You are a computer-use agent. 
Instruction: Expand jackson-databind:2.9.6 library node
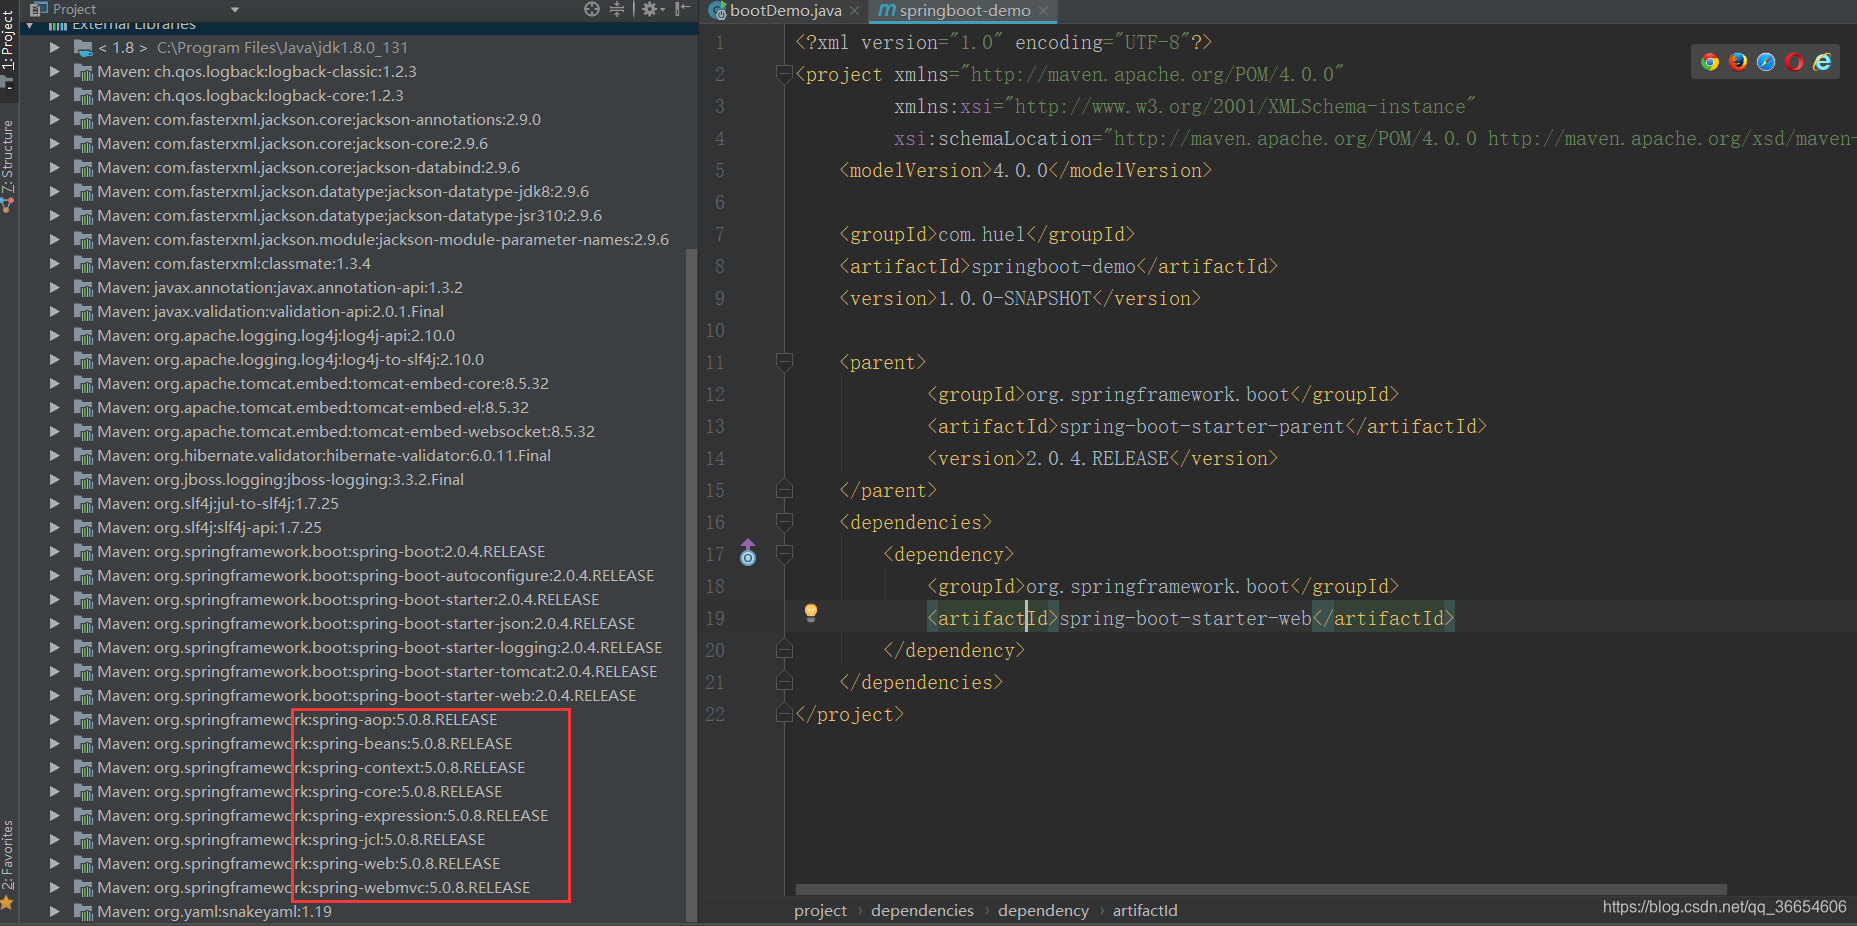tap(54, 167)
